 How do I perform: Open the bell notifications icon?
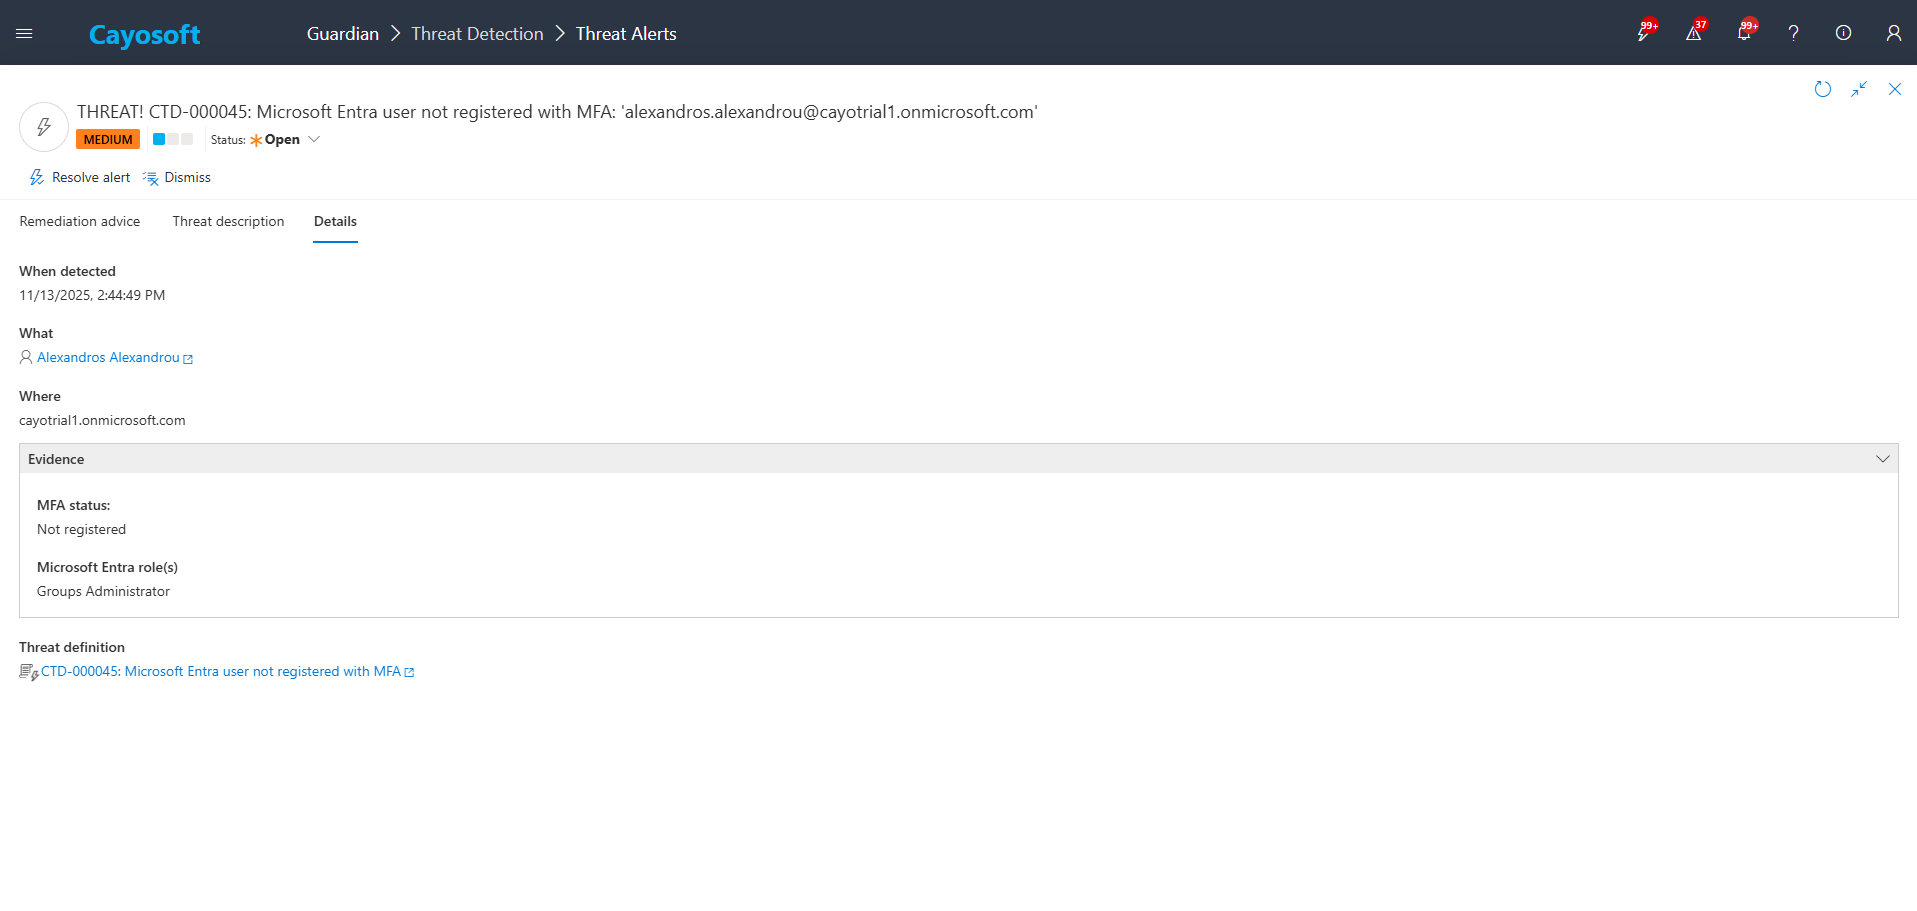click(x=1743, y=33)
